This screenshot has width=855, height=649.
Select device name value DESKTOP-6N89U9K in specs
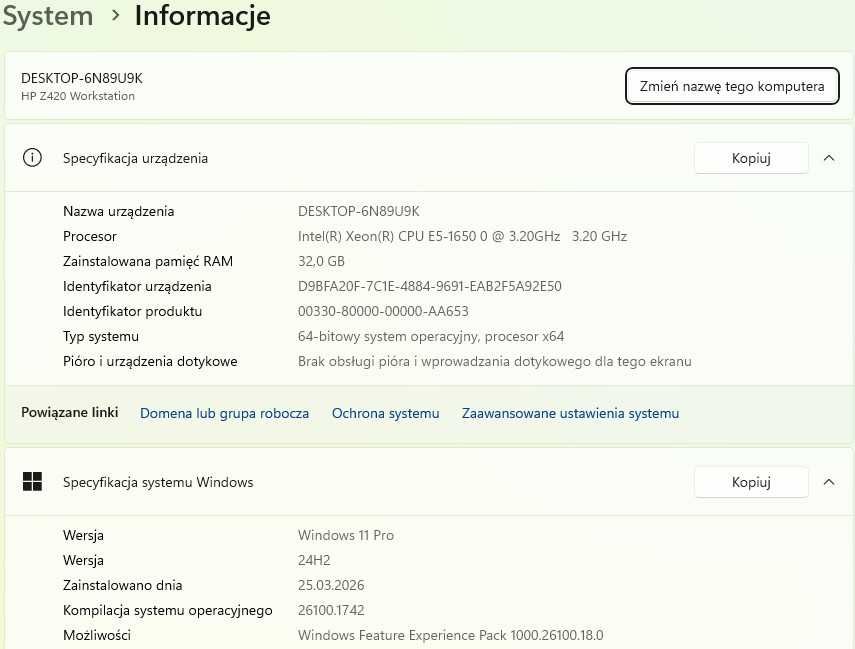[x=359, y=211]
